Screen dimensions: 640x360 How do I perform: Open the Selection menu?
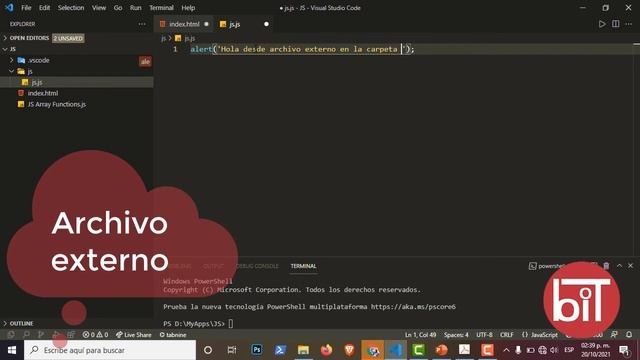click(x=71, y=8)
